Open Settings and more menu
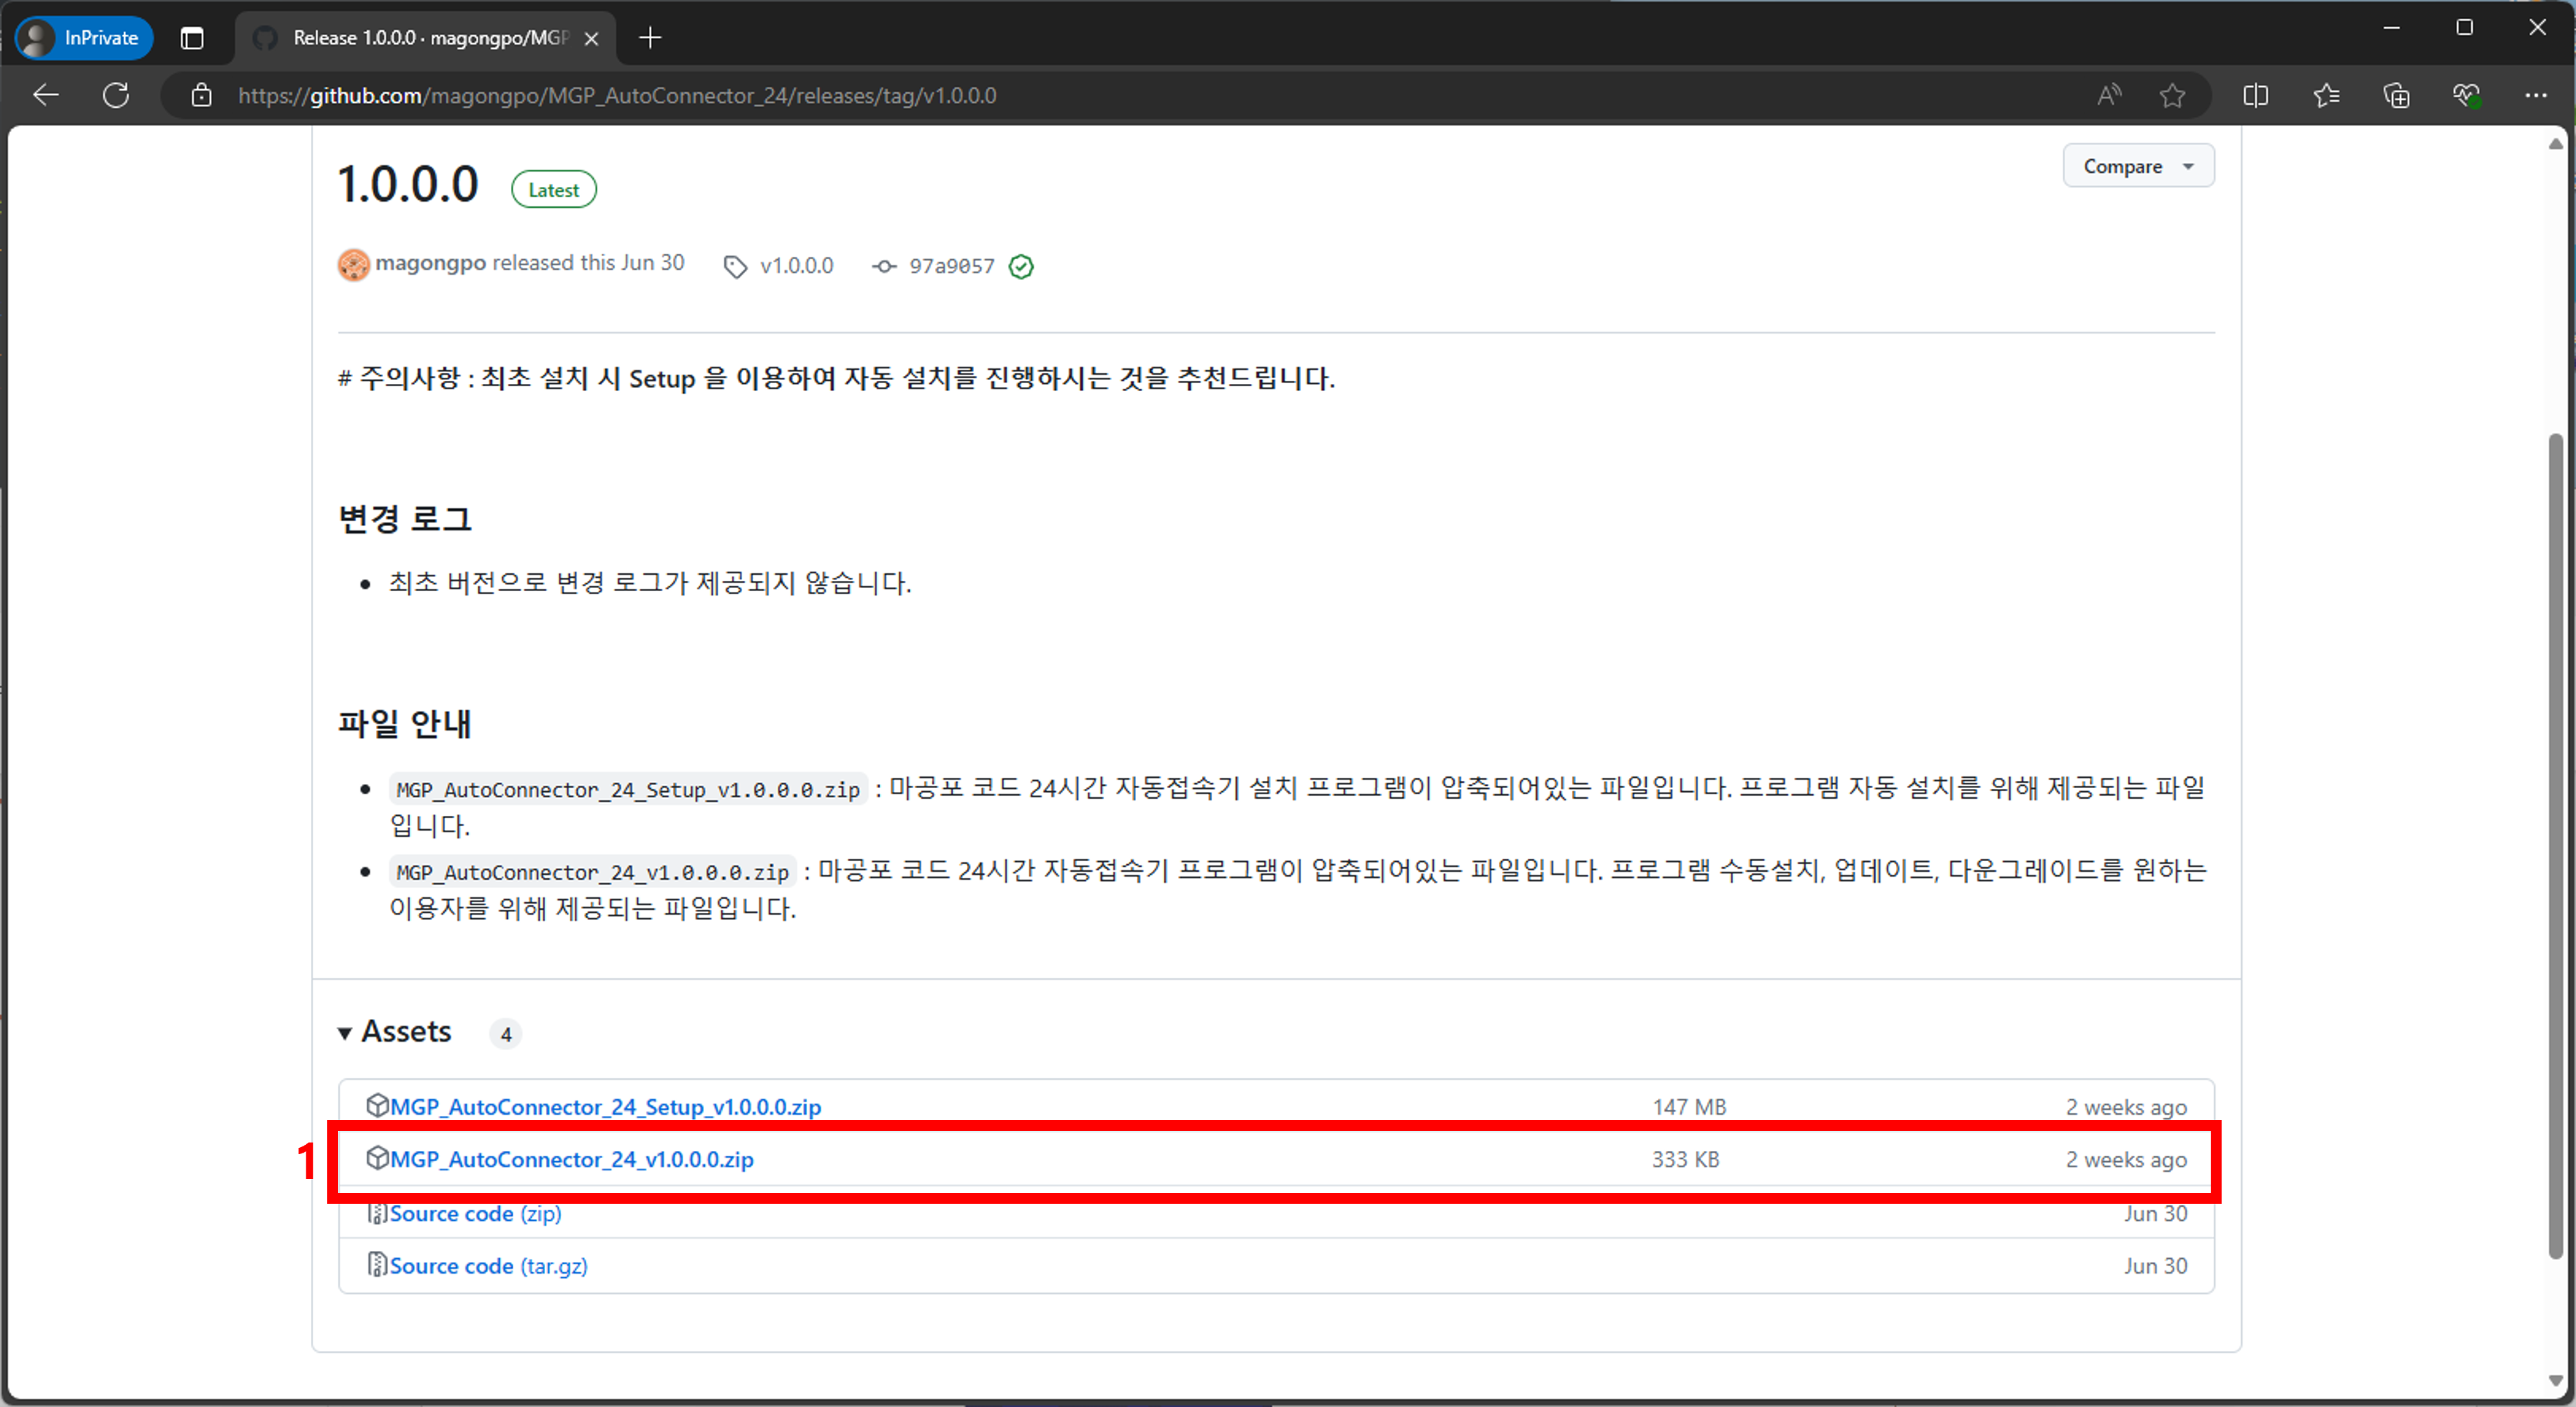The width and height of the screenshot is (2576, 1407). tap(2536, 95)
